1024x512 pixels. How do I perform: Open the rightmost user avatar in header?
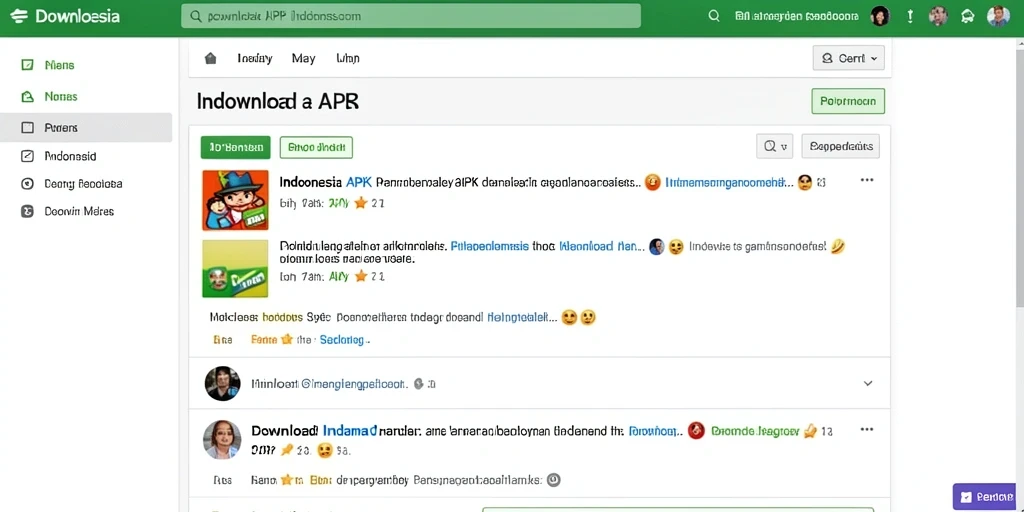coord(998,16)
